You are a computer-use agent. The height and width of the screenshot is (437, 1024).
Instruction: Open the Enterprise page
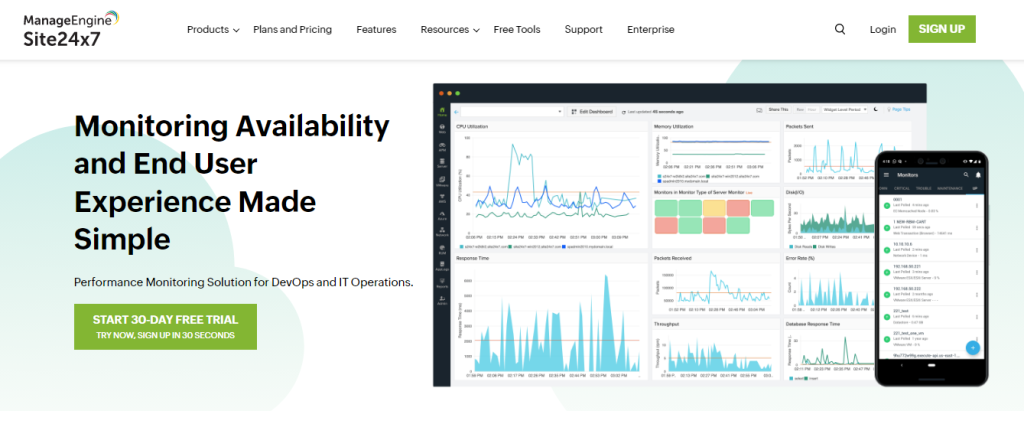(650, 29)
